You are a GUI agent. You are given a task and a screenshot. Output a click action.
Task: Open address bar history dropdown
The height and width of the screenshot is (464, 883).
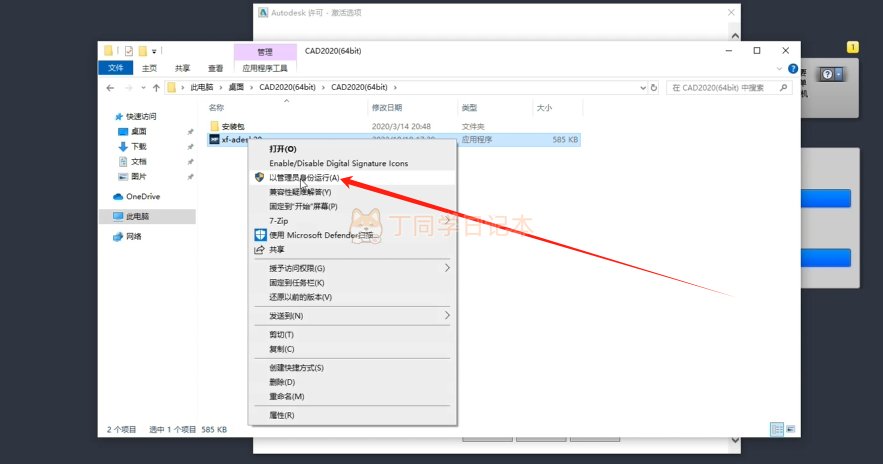tap(643, 88)
